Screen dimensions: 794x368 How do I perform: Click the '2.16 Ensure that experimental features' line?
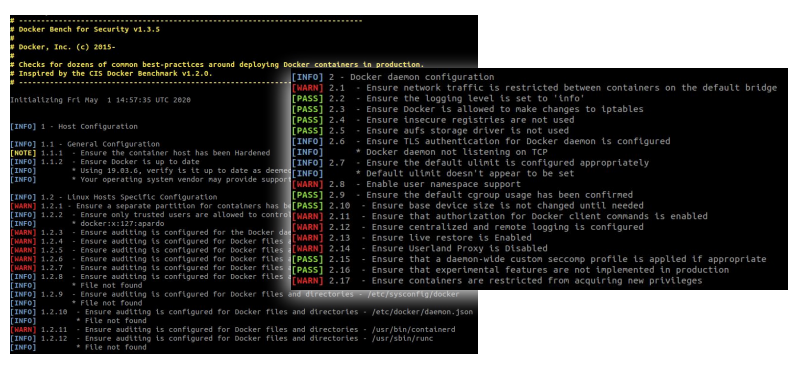point(510,270)
